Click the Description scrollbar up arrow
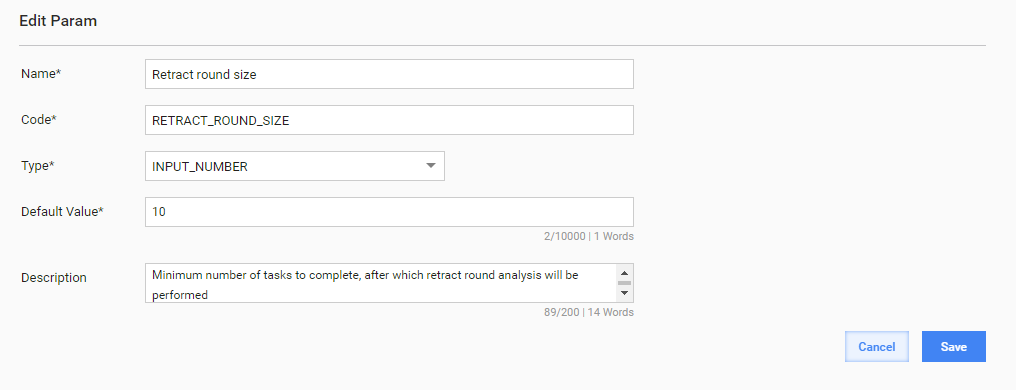Viewport: 1016px width, 390px height. pyautogui.click(x=624, y=273)
